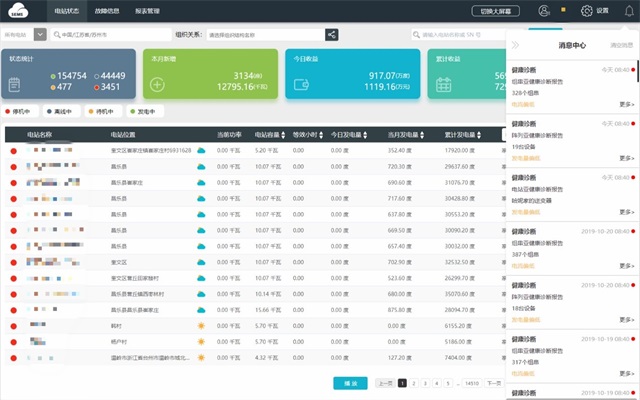This screenshot has width=640, height=400.
Task: Open the 报表管理 tab
Action: (x=149, y=11)
